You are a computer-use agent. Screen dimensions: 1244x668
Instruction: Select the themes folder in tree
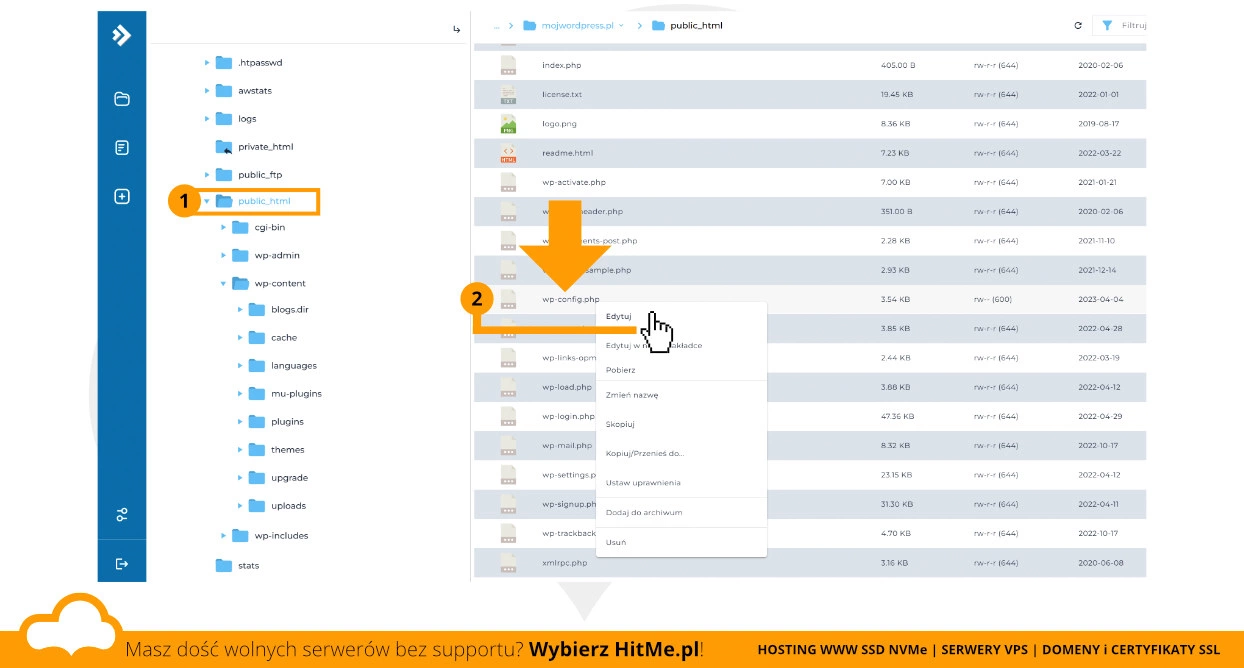tap(287, 450)
